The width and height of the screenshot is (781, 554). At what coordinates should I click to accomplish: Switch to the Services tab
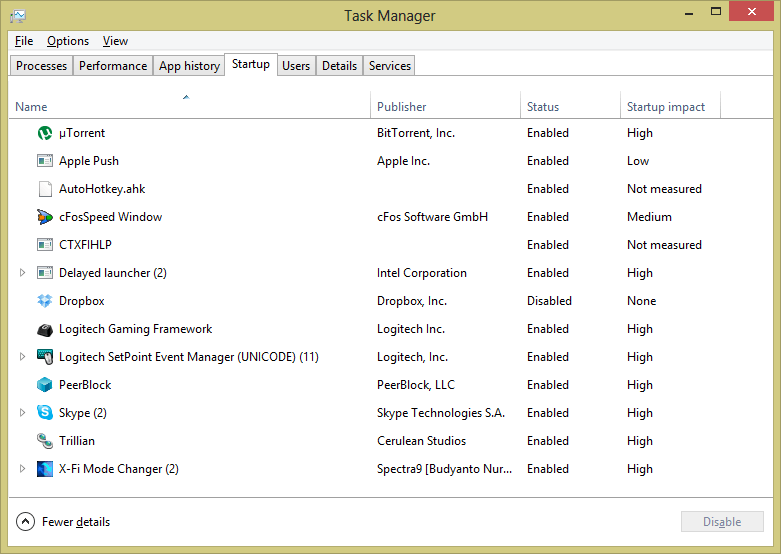390,66
